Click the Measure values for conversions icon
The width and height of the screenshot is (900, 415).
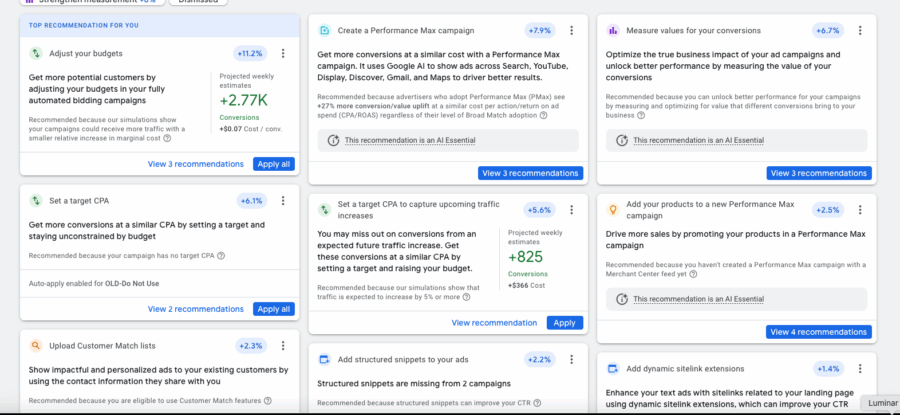(x=613, y=31)
